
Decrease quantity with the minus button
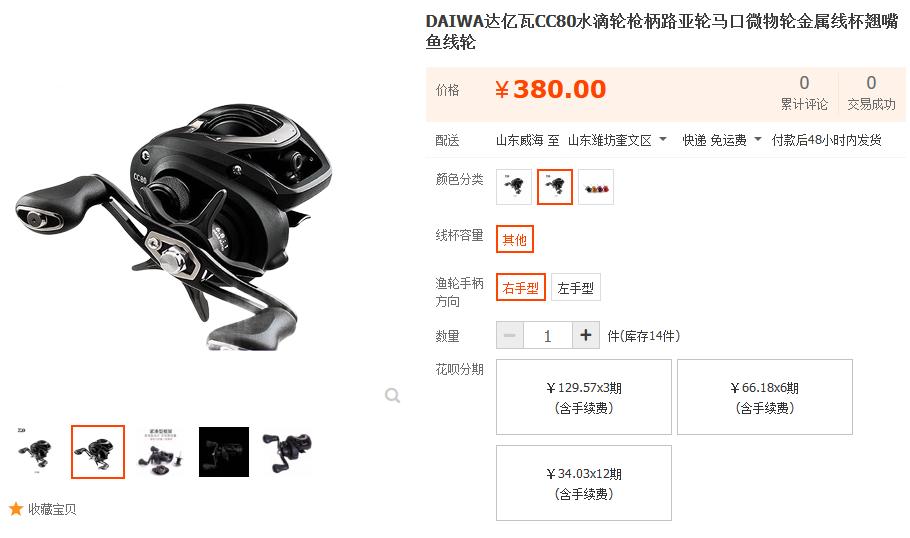[x=510, y=335]
